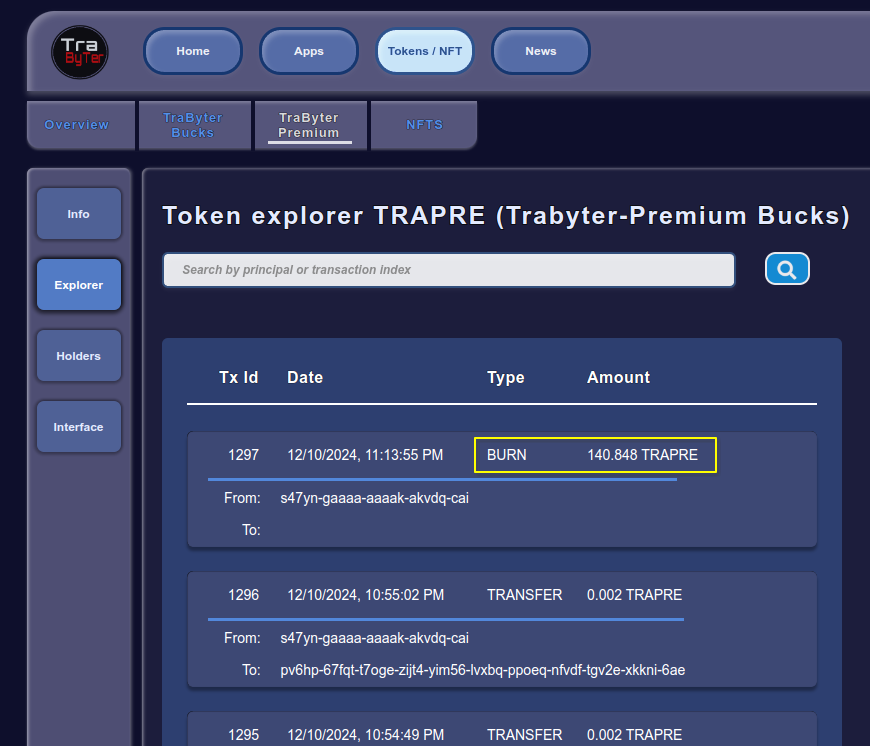Image resolution: width=870 pixels, height=746 pixels.
Task: Click 0.002 TRAPRE amount in transaction 1295
Action: [x=634, y=735]
